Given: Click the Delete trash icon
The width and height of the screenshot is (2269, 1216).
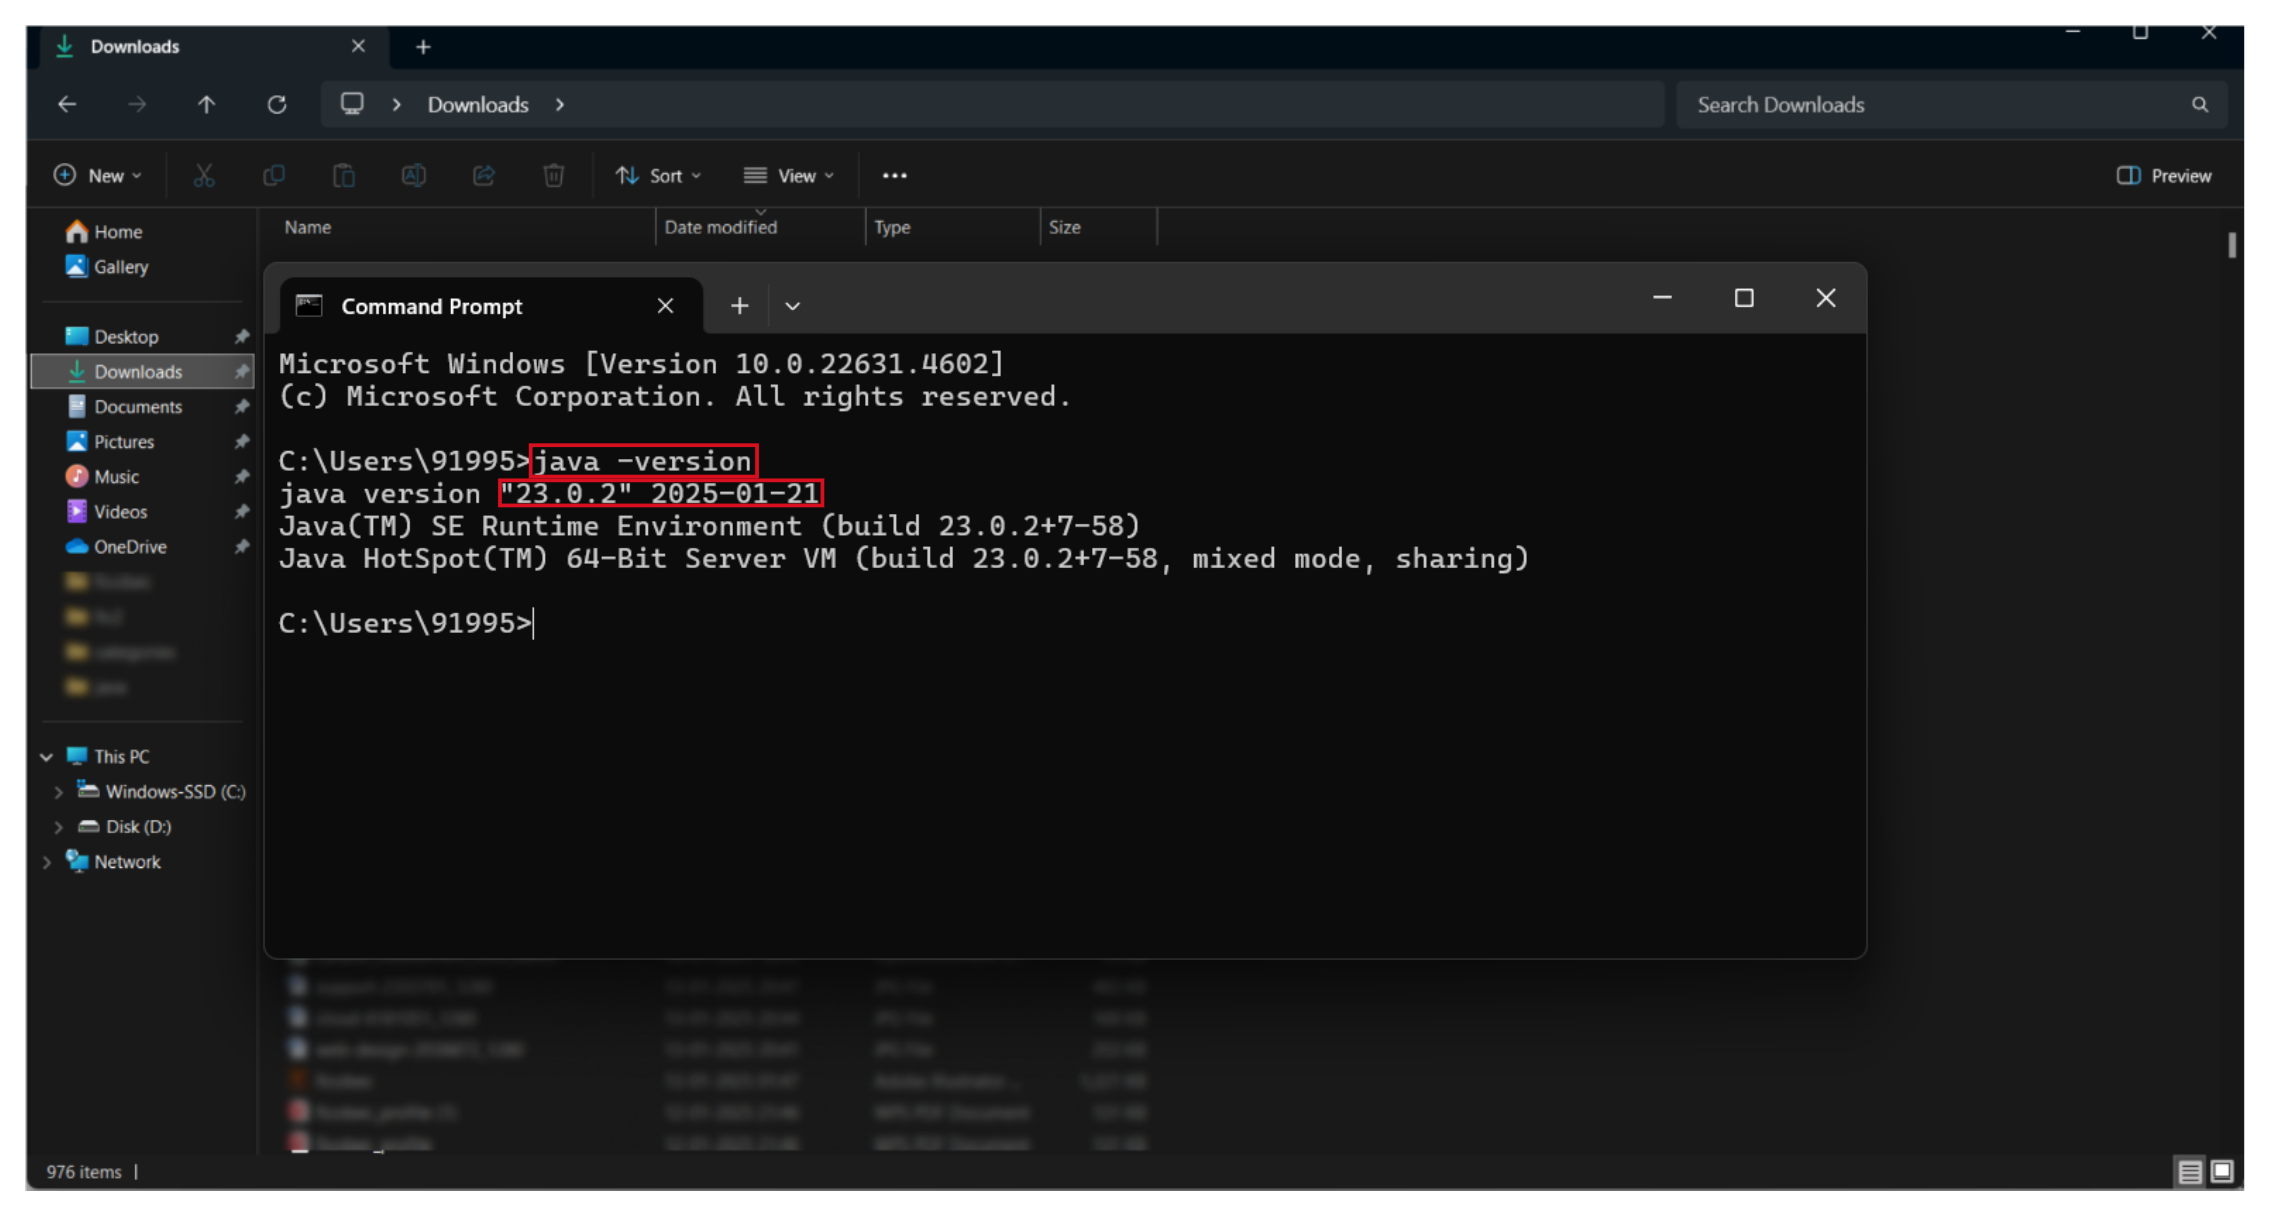Looking at the screenshot, I should click(x=554, y=175).
